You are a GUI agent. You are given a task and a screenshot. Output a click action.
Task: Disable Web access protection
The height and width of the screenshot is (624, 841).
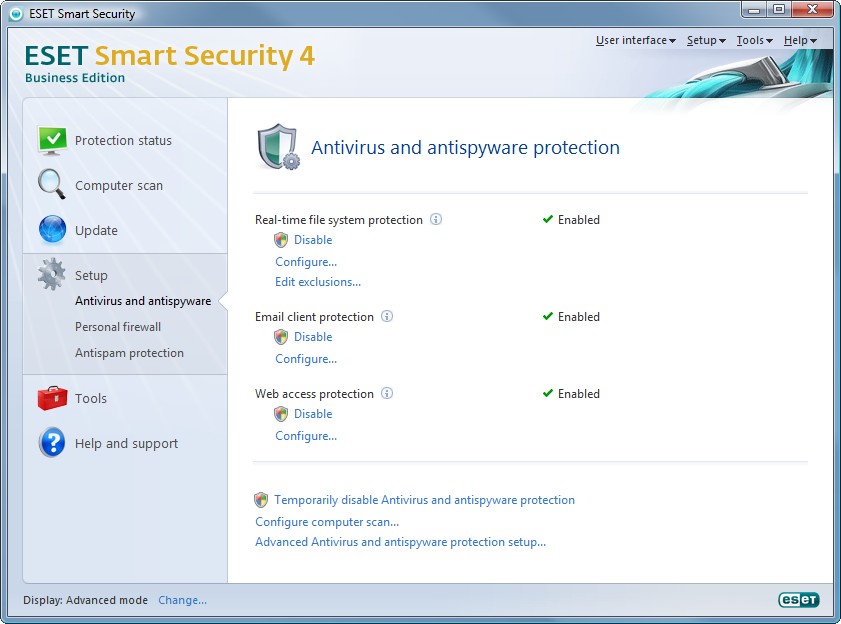pos(313,414)
